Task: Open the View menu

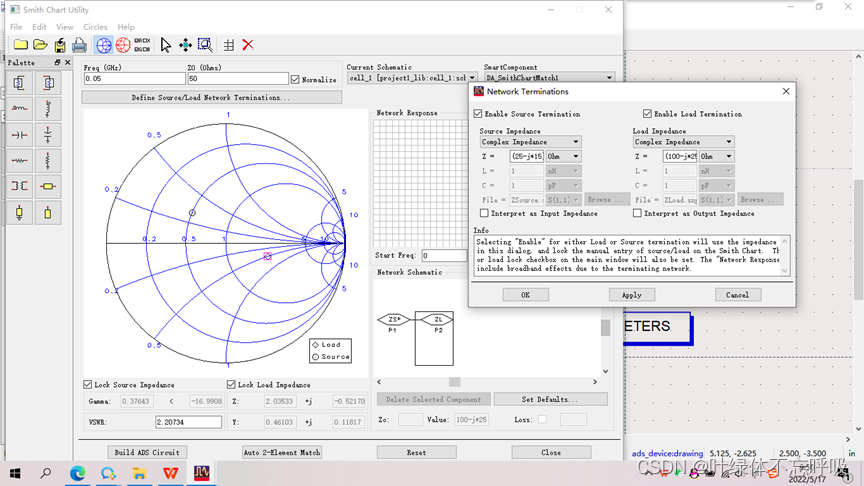Action: [64, 27]
